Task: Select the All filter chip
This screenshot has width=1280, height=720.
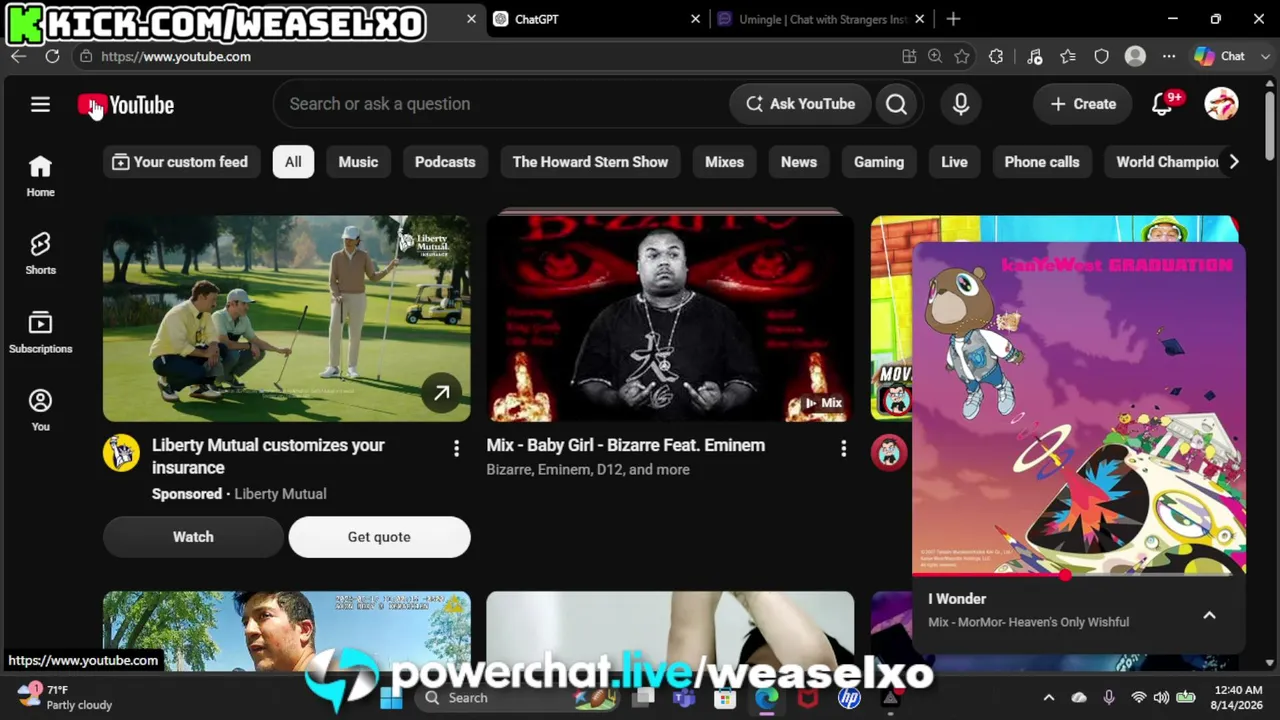Action: tap(293, 162)
